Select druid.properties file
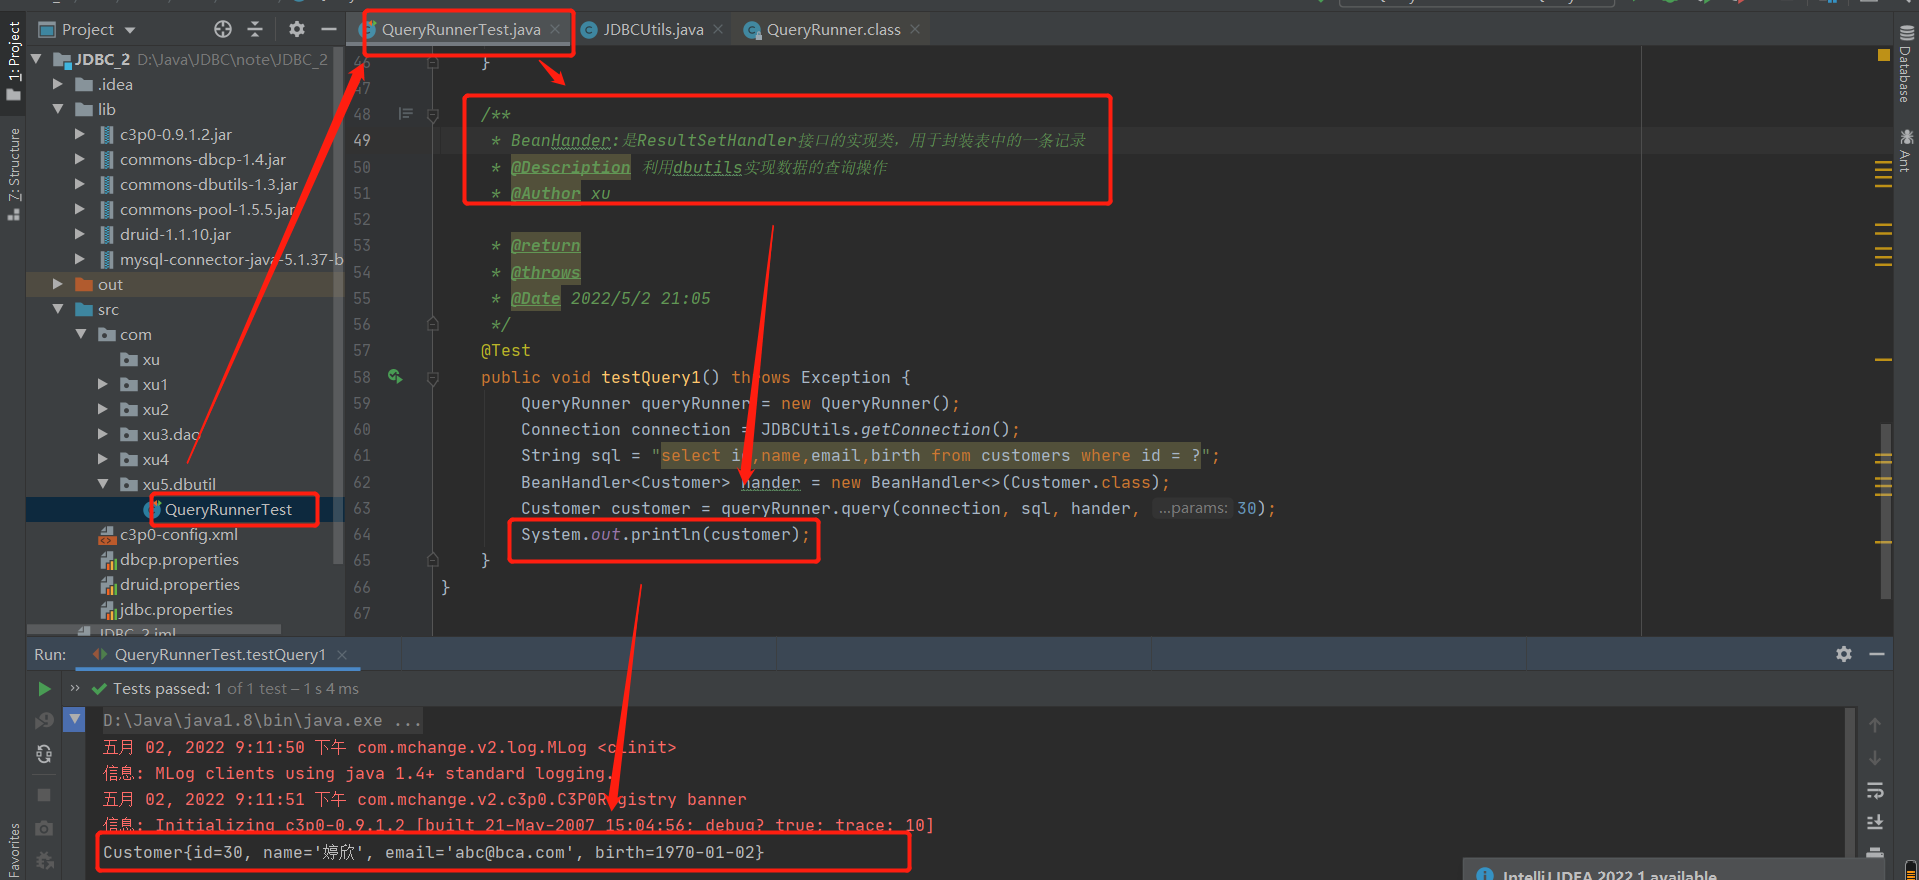Image resolution: width=1919 pixels, height=880 pixels. tap(180, 585)
